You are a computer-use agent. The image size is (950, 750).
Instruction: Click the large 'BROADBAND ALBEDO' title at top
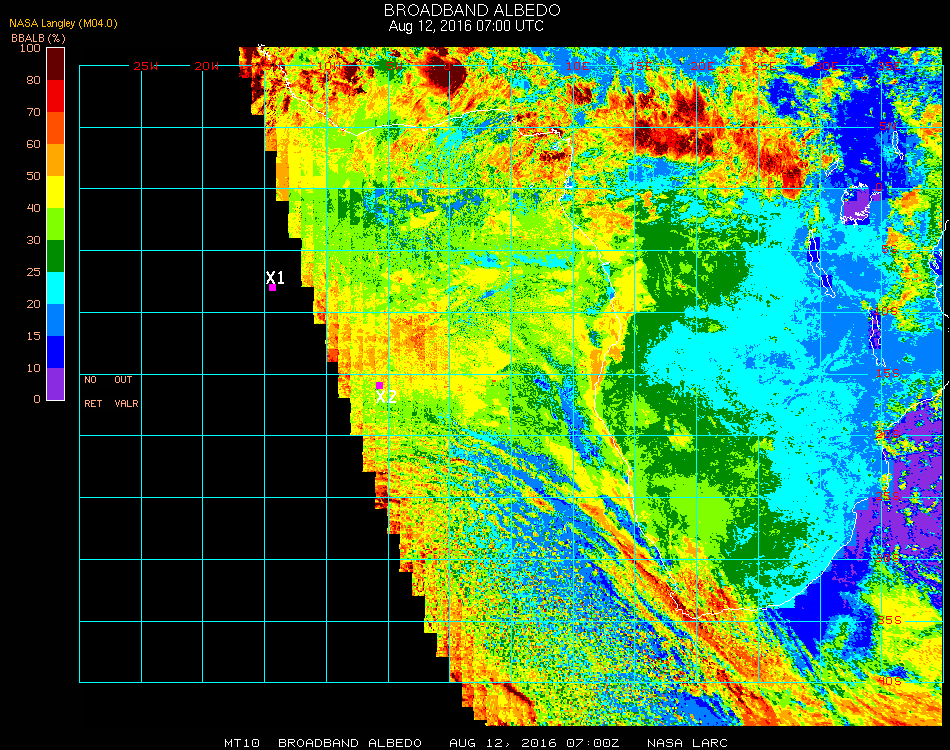(x=472, y=10)
